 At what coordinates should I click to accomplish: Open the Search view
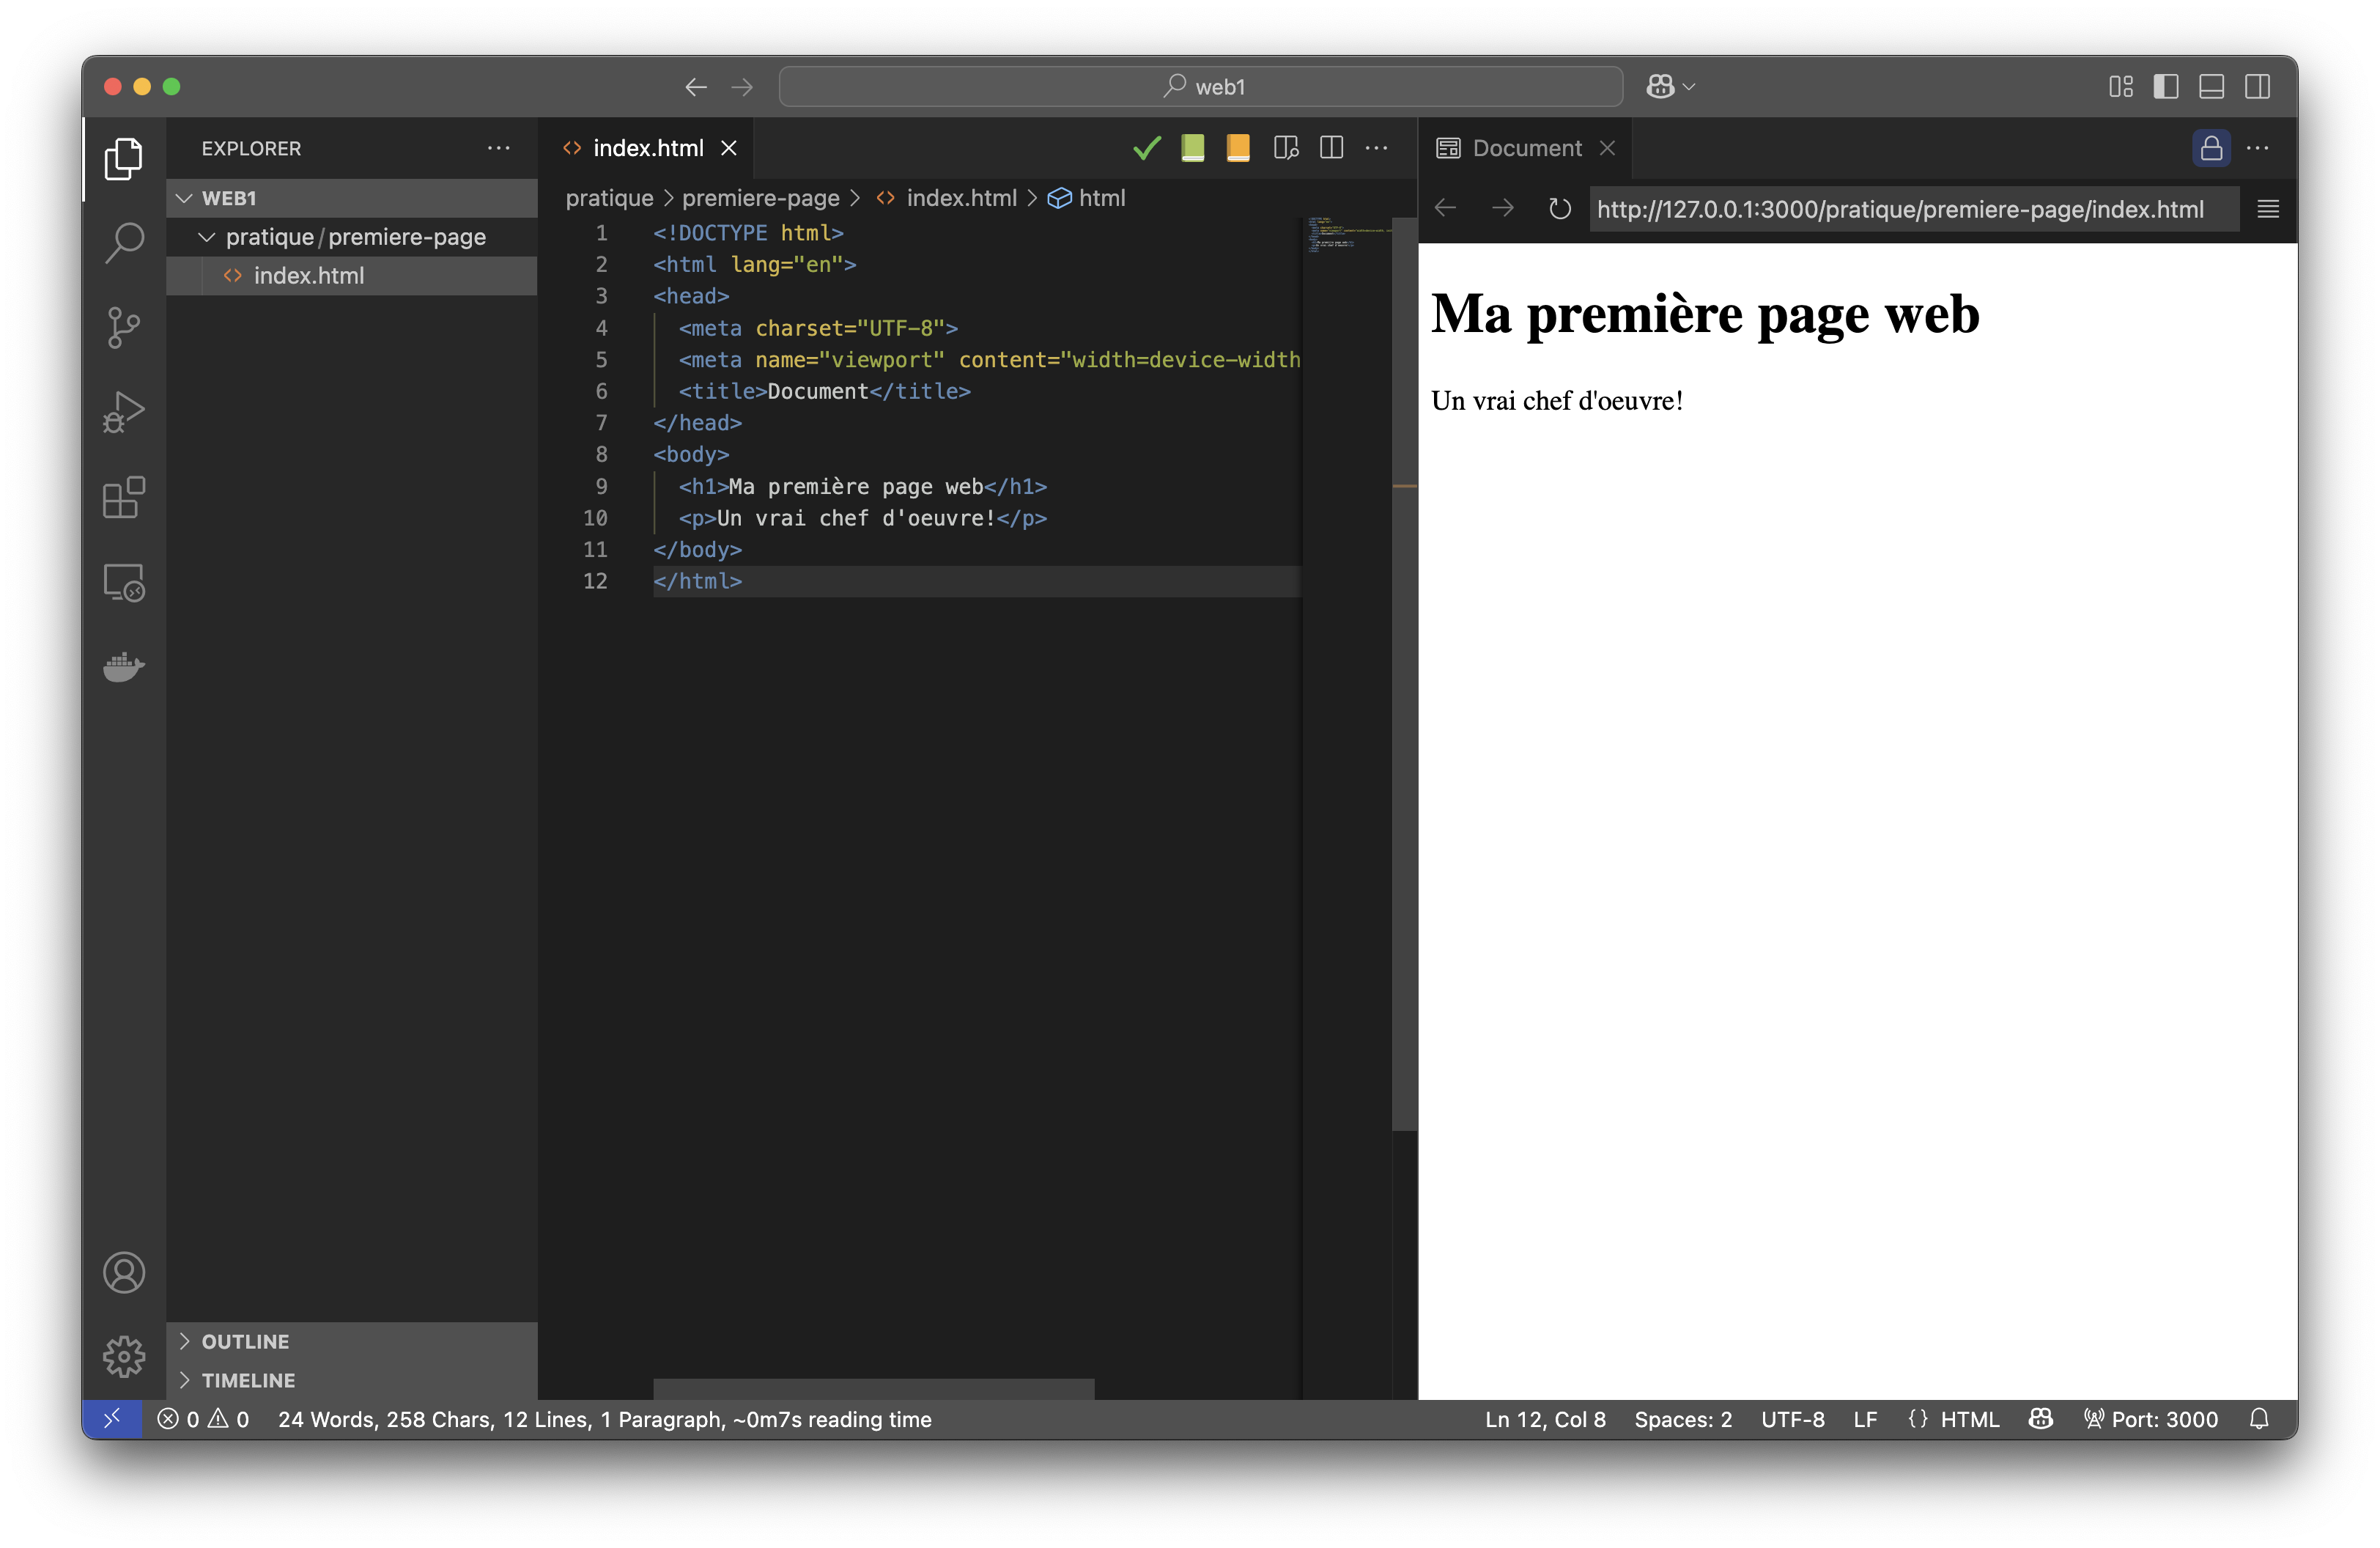pyautogui.click(x=124, y=243)
